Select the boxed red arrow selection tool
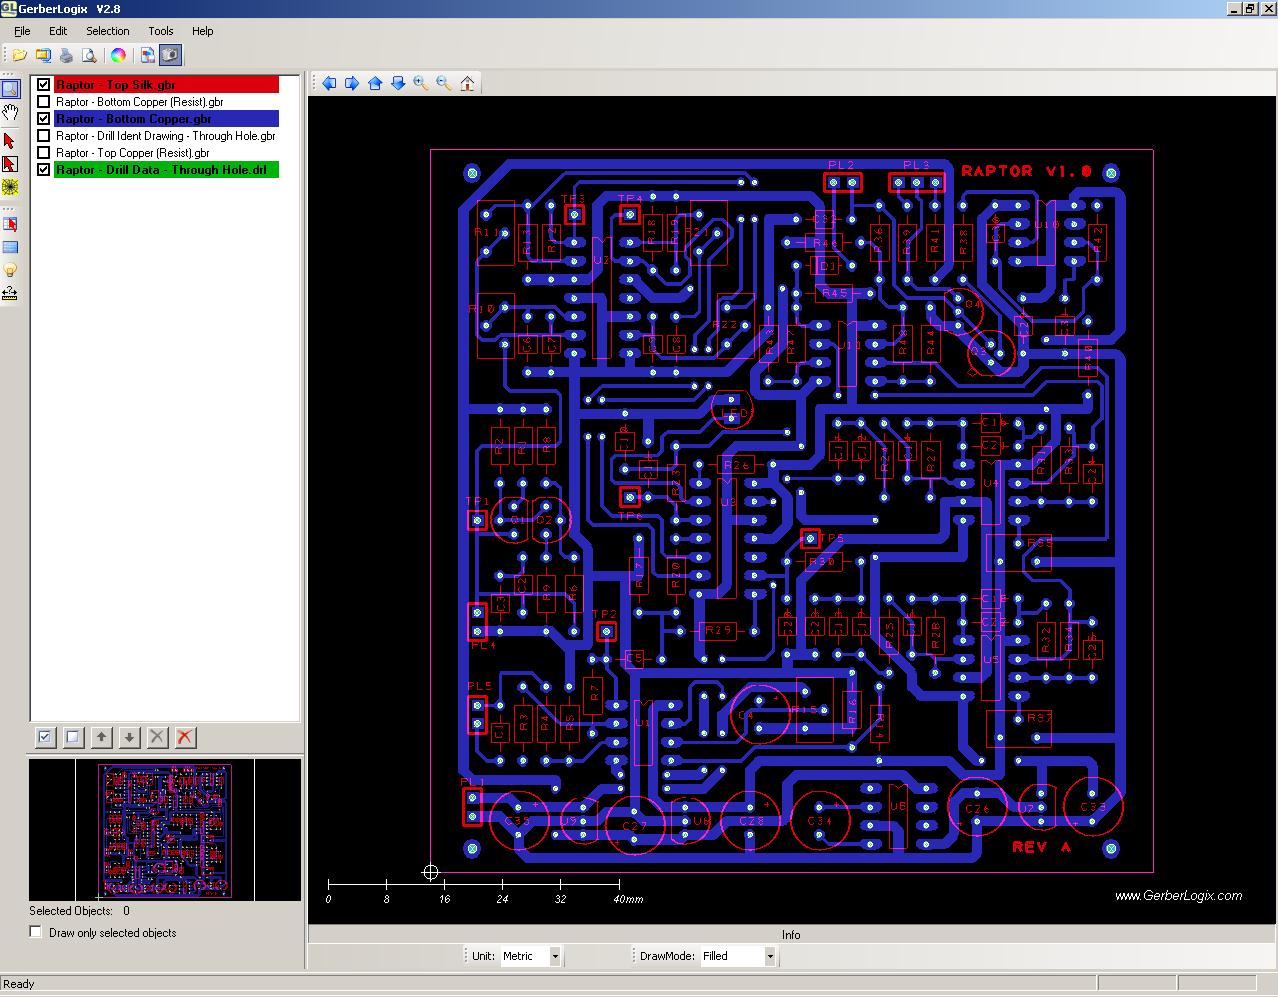 coord(10,164)
